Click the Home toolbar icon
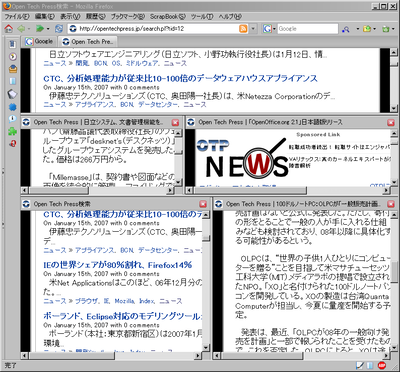 click(8, 29)
